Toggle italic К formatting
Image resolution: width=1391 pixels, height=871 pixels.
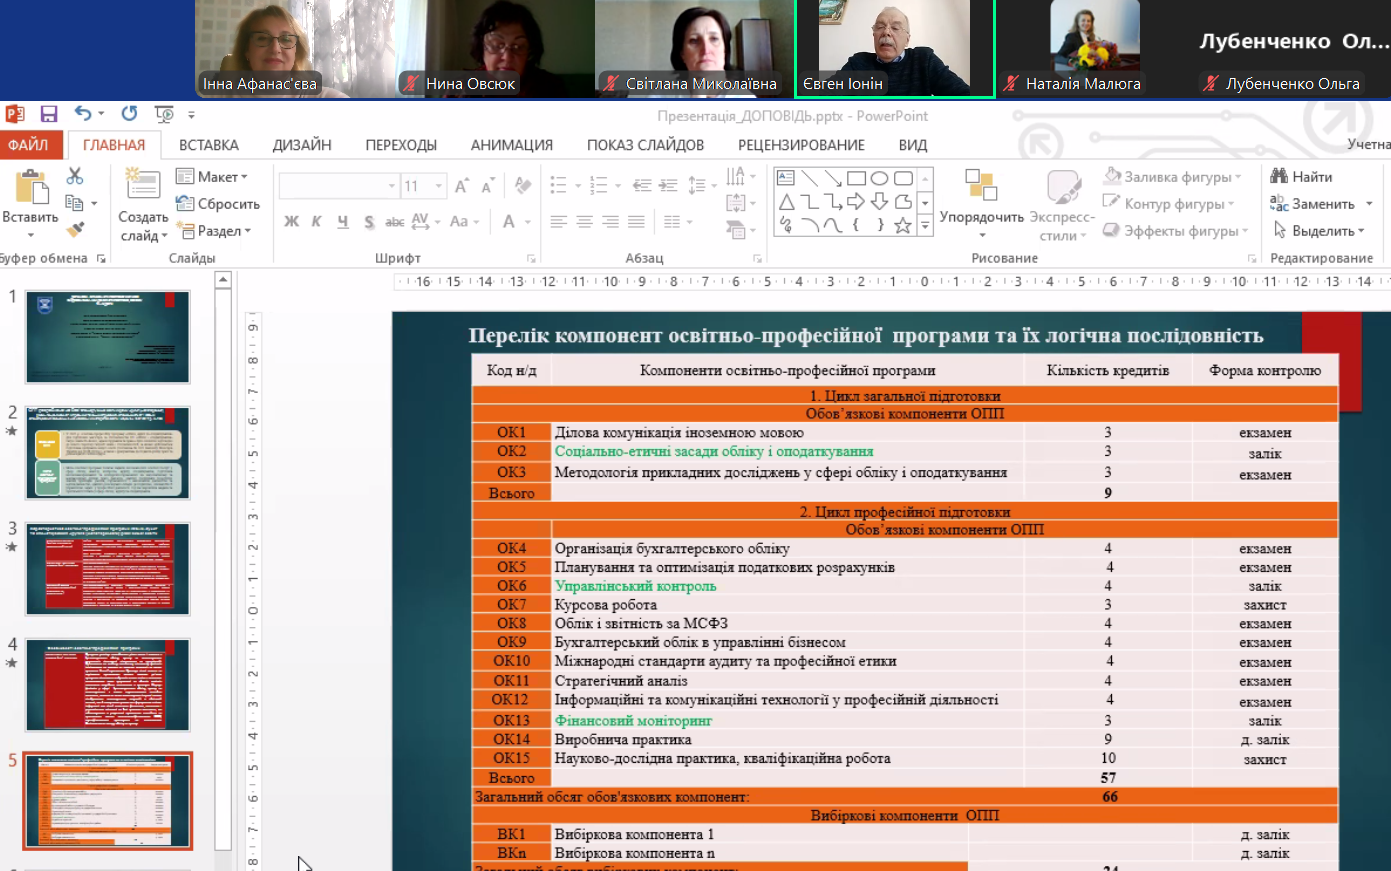pos(316,221)
